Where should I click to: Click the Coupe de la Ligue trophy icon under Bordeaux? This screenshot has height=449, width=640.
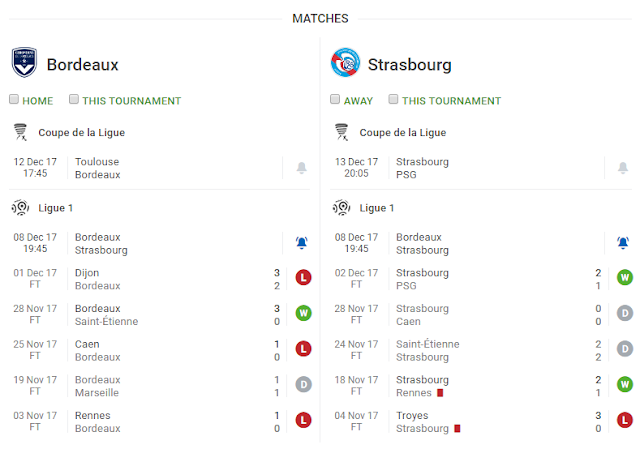coord(21,132)
